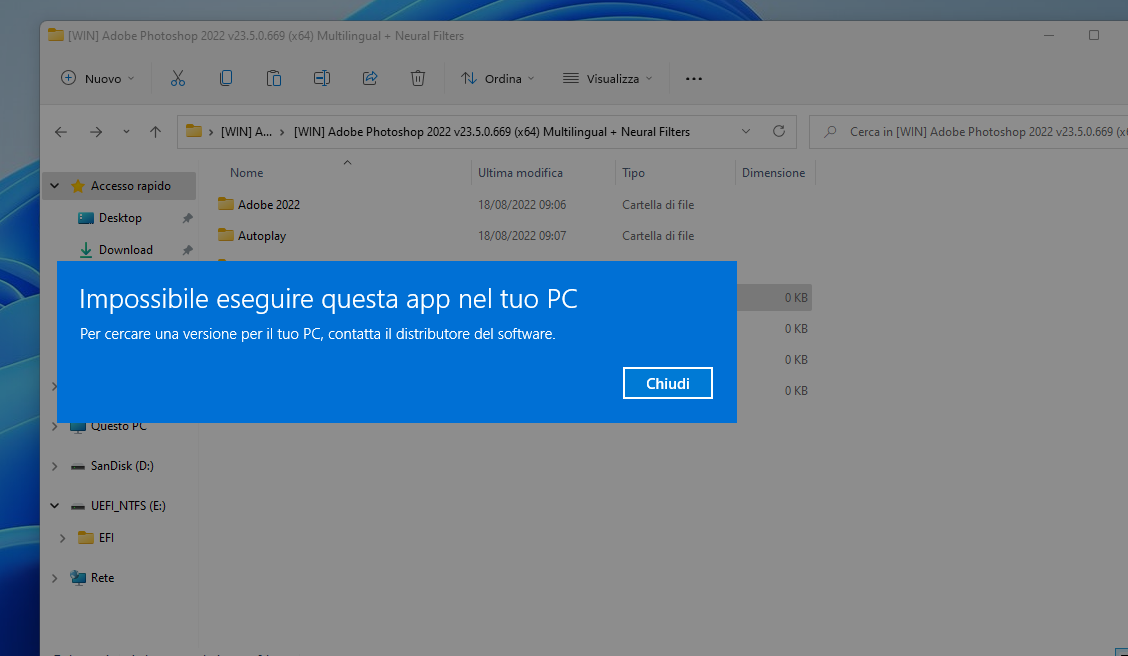Click the Delete trash icon
This screenshot has width=1128, height=656.
click(418, 78)
